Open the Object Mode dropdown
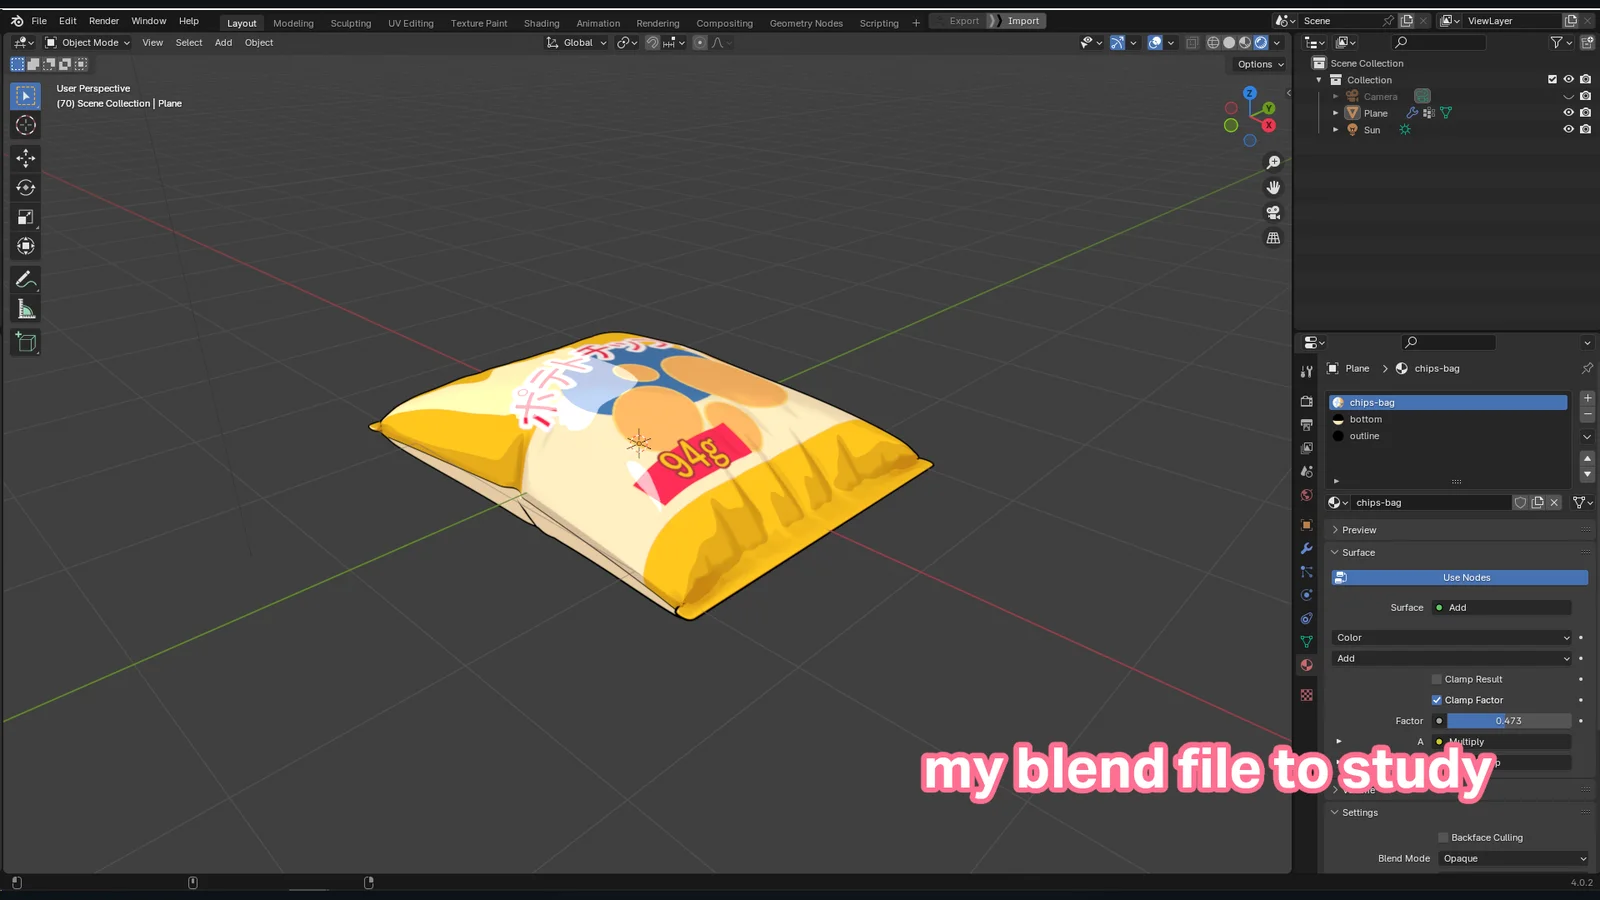This screenshot has width=1600, height=900. pos(90,42)
